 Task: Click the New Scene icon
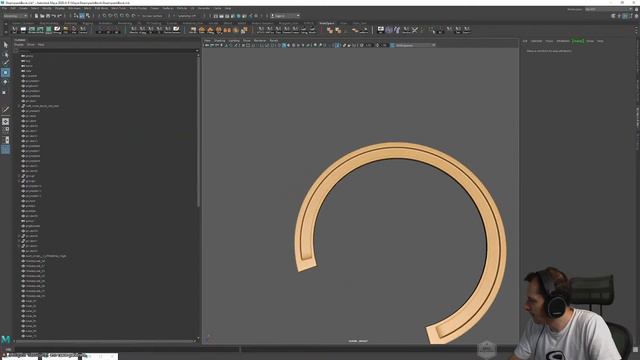(36, 16)
